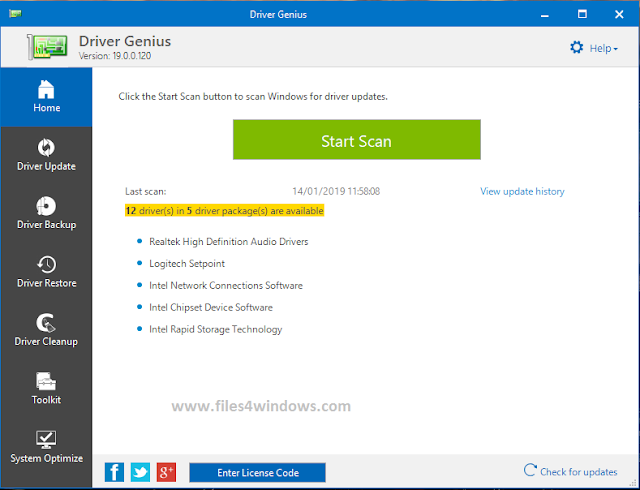Select Intel Rapid Storage Technology entry

coord(216,330)
